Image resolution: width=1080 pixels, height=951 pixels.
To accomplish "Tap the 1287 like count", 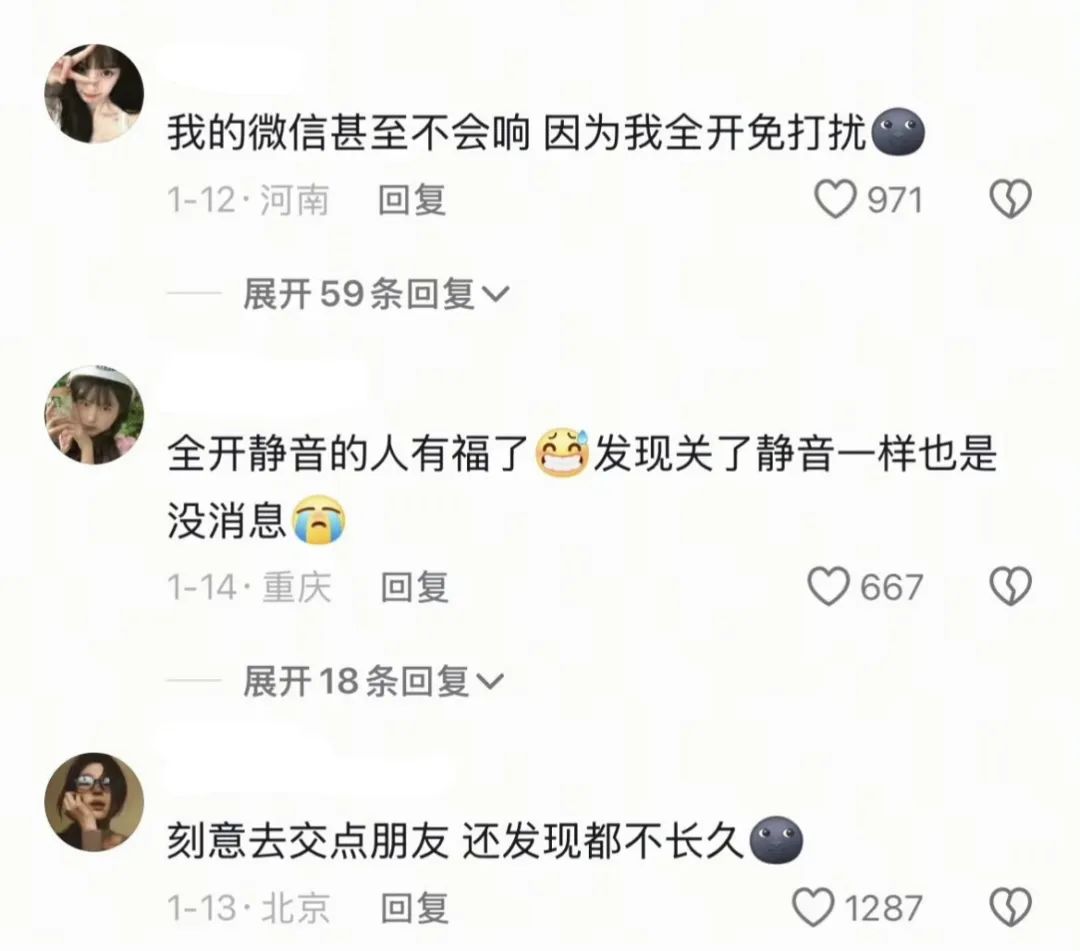I will [x=884, y=908].
